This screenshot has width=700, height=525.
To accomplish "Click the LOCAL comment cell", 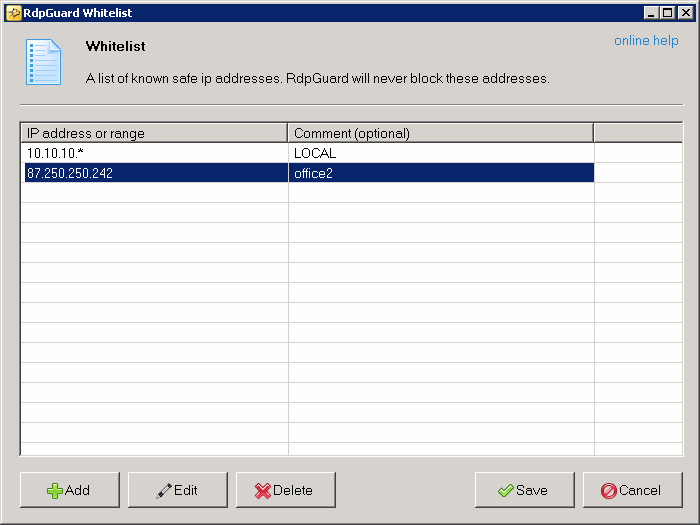I will 441,153.
